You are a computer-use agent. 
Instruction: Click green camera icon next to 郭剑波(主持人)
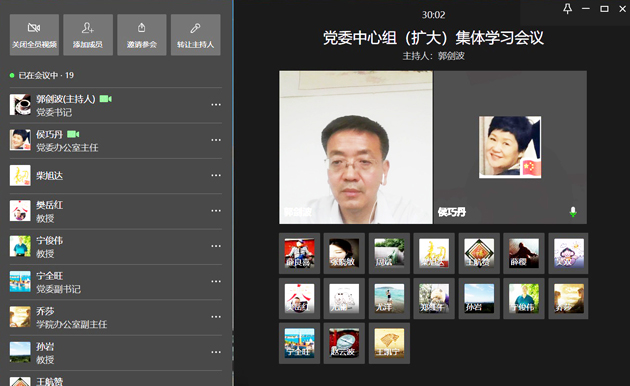tap(106, 99)
